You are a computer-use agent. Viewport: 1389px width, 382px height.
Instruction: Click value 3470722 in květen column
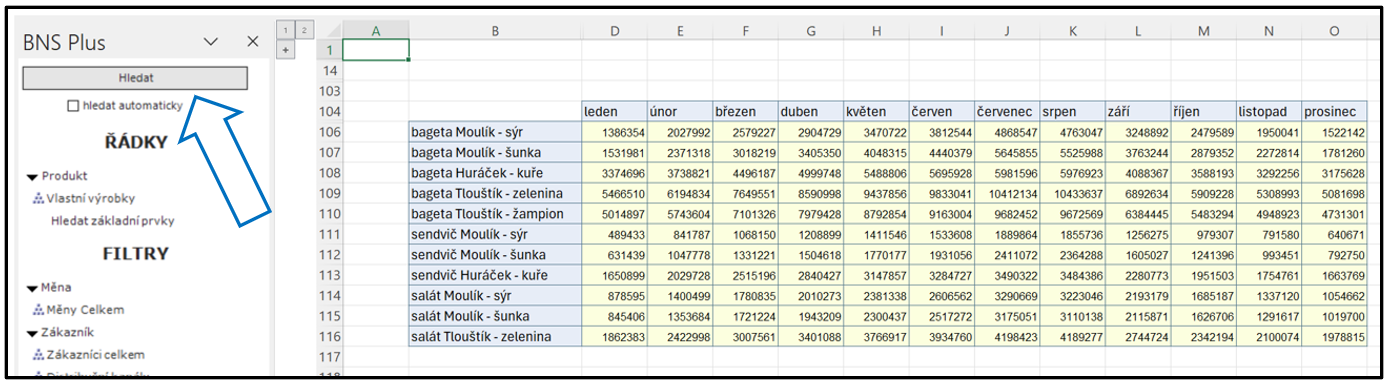click(876, 133)
